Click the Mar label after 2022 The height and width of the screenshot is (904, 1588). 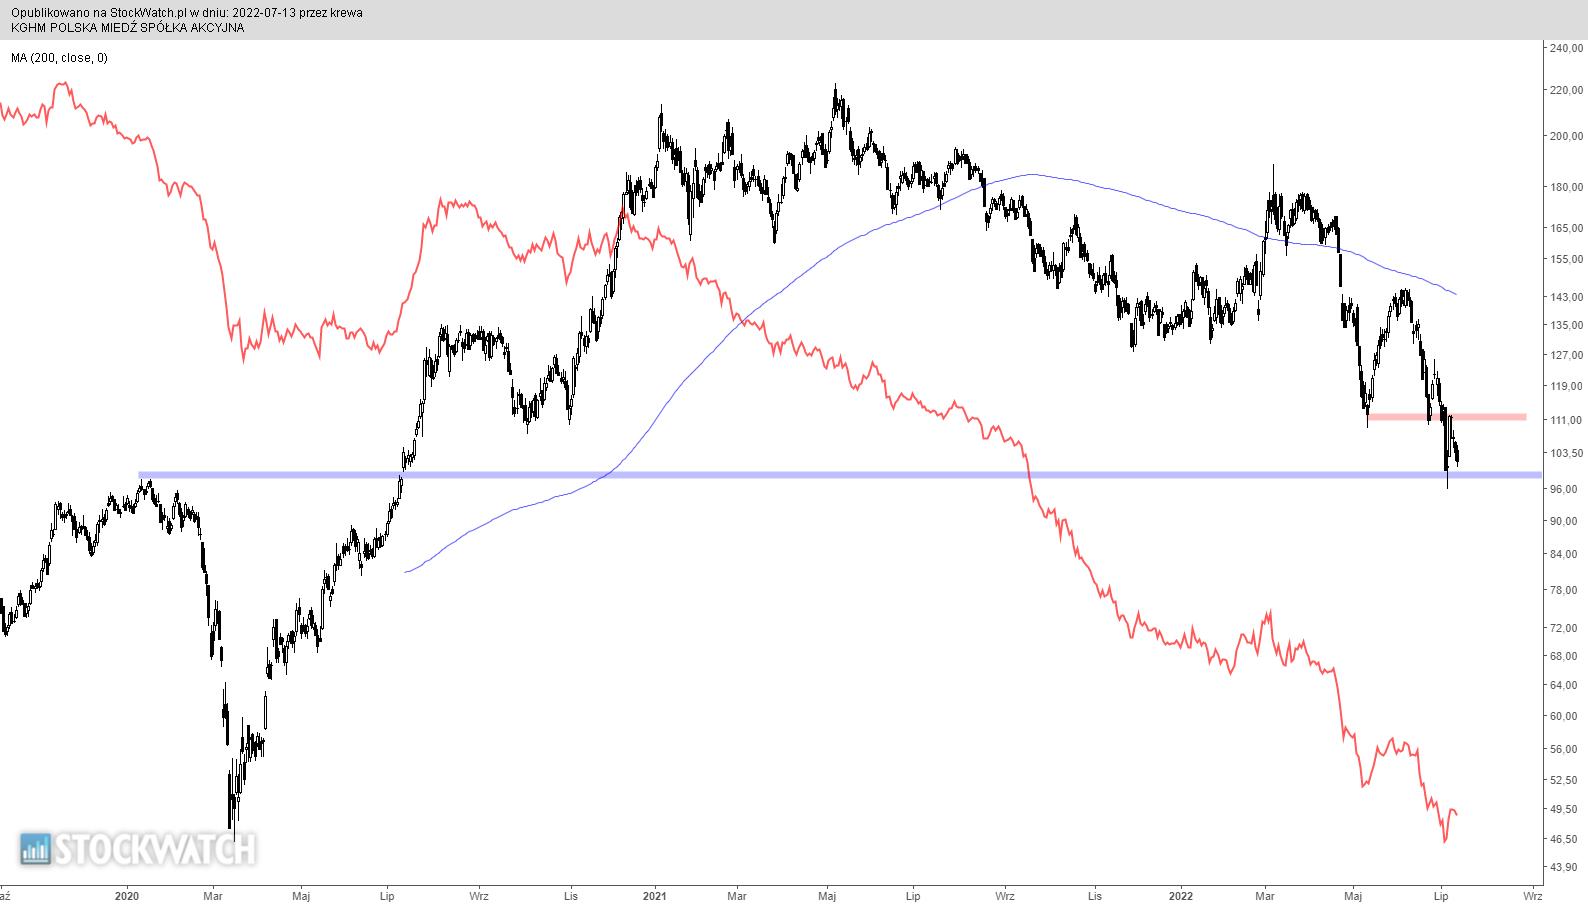pos(1265,896)
